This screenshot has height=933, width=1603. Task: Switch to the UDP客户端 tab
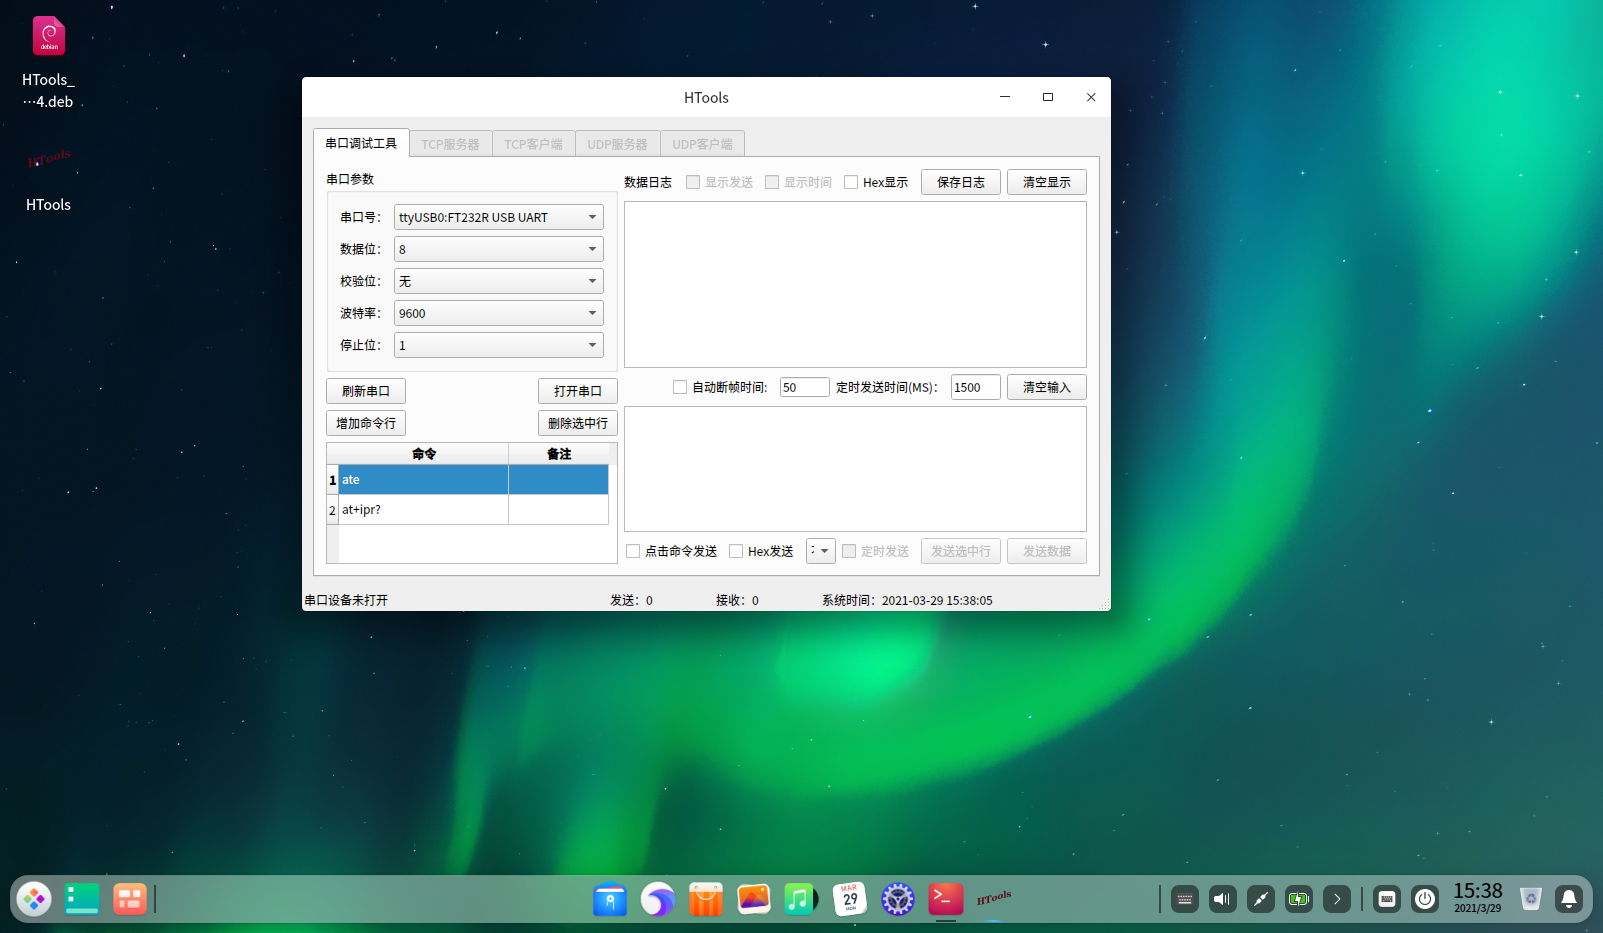pyautogui.click(x=702, y=144)
